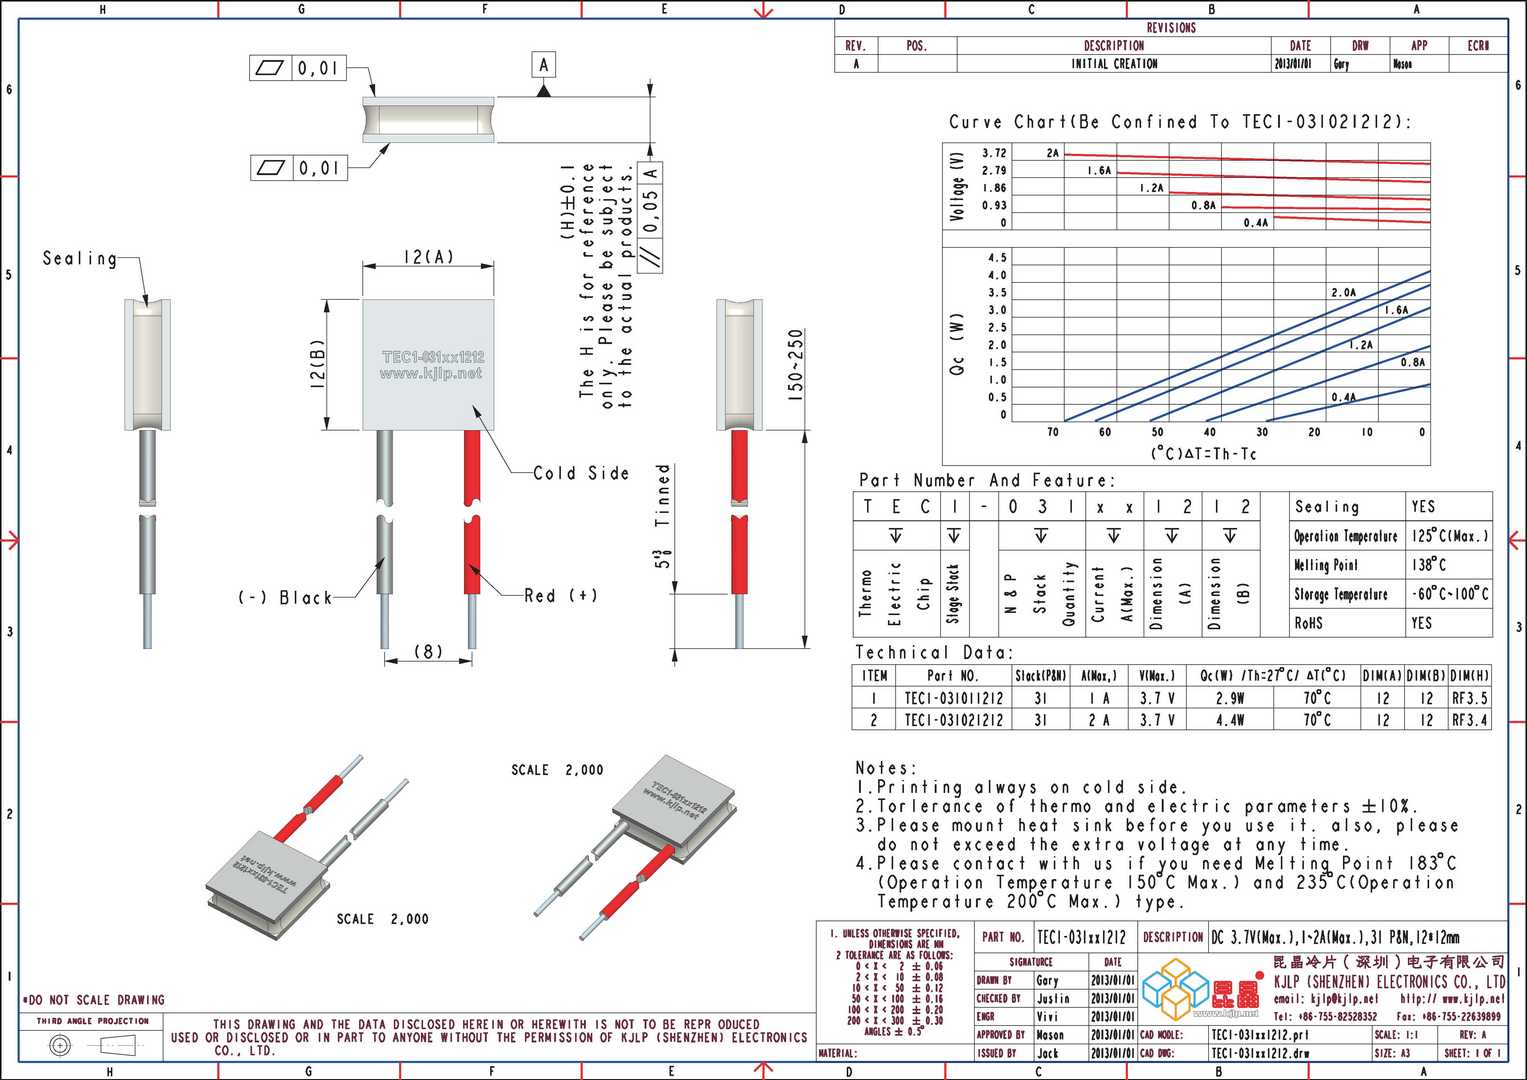Click part number 'TEC1-031011212' in data table

coord(954,698)
